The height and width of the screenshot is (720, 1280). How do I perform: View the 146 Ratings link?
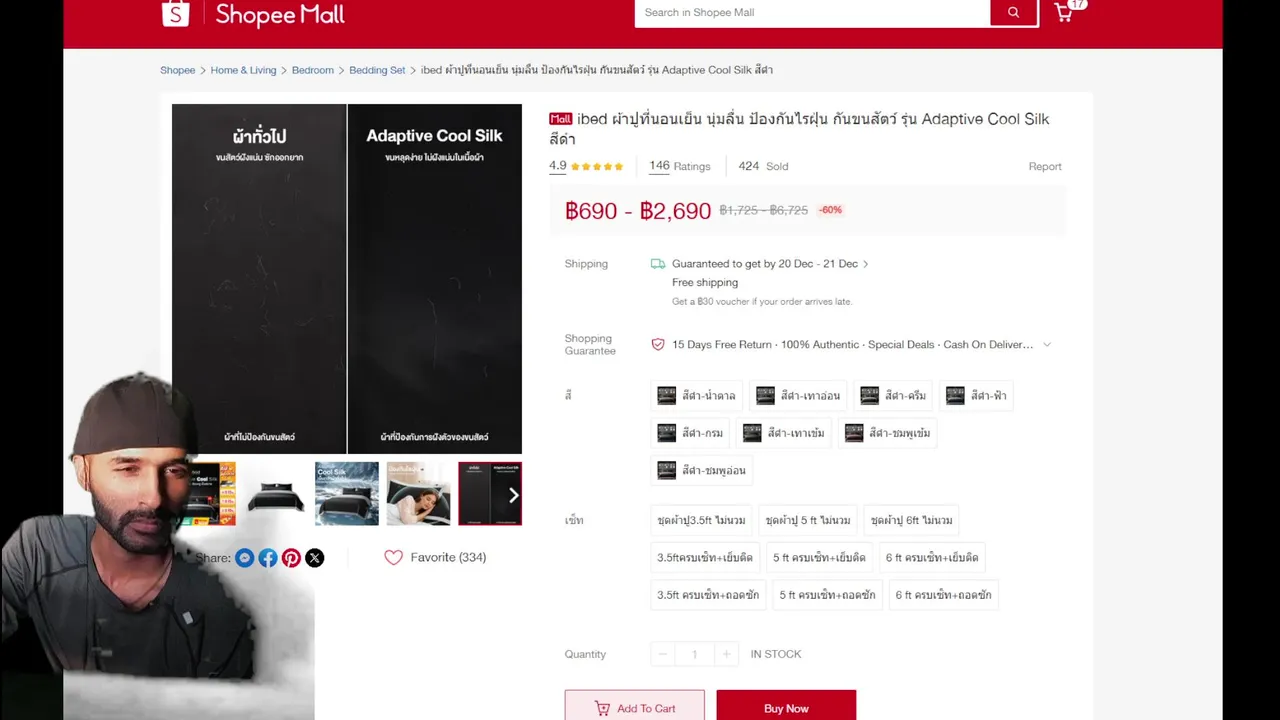pos(680,166)
